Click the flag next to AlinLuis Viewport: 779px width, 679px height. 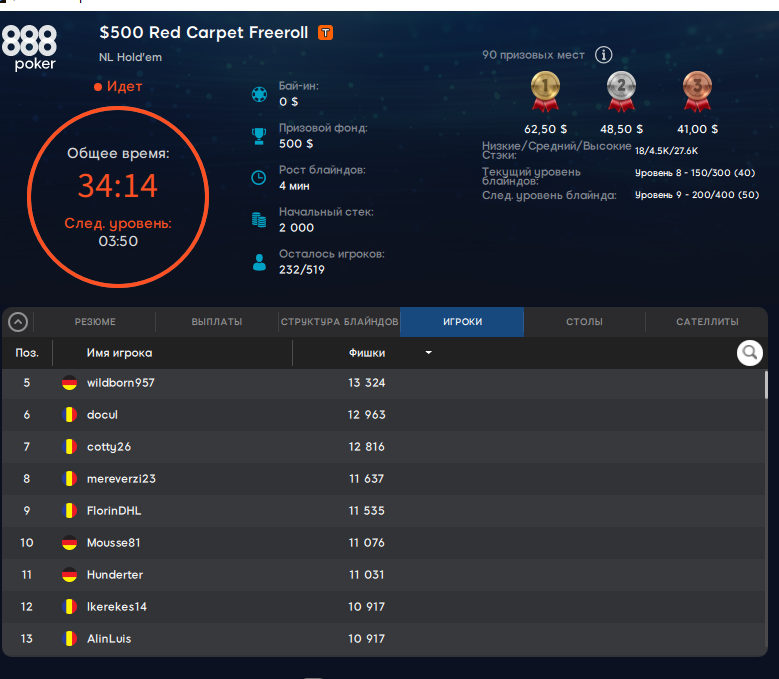(70, 639)
